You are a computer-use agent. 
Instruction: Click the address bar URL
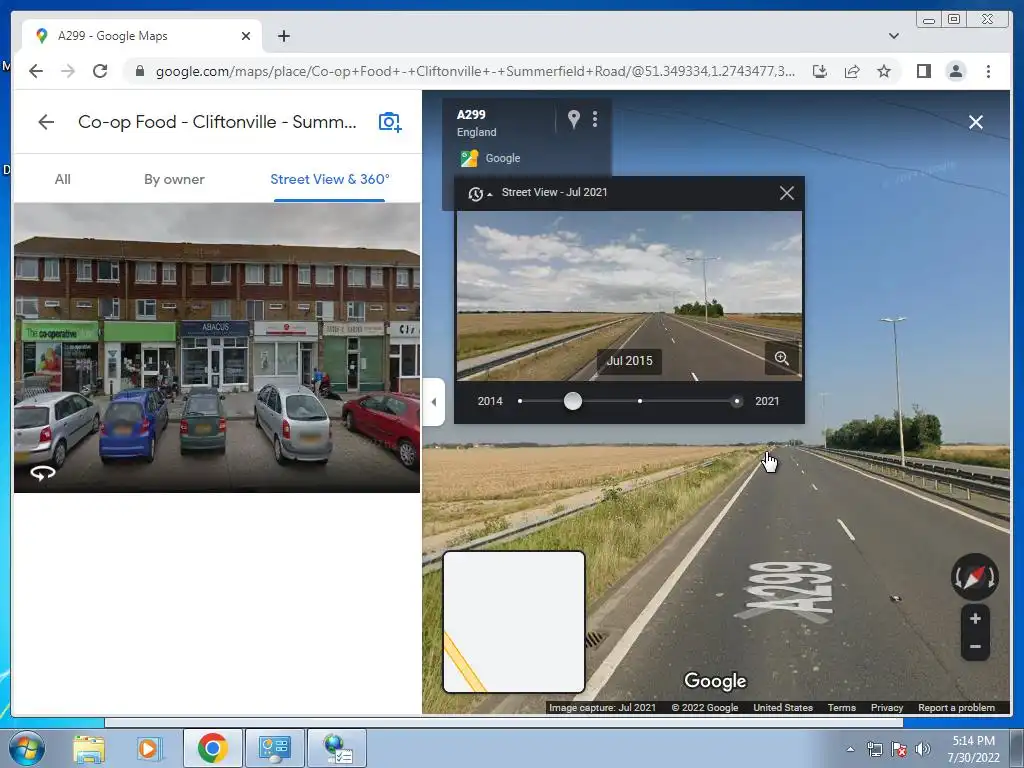coord(475,71)
